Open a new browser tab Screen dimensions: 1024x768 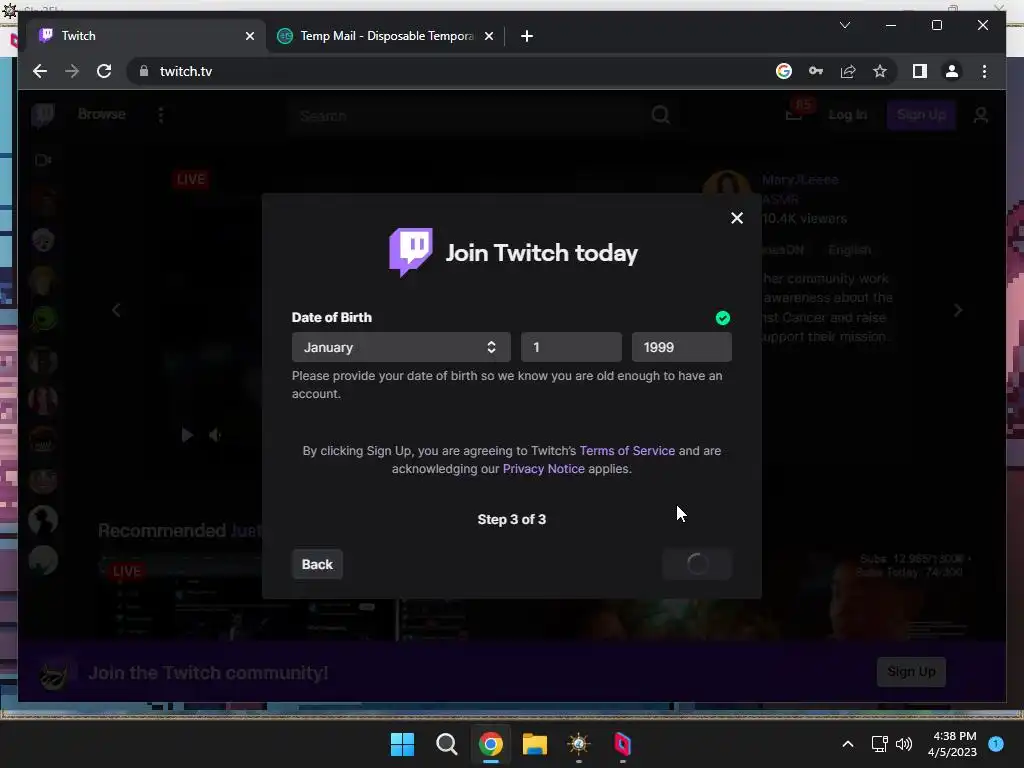click(x=527, y=36)
